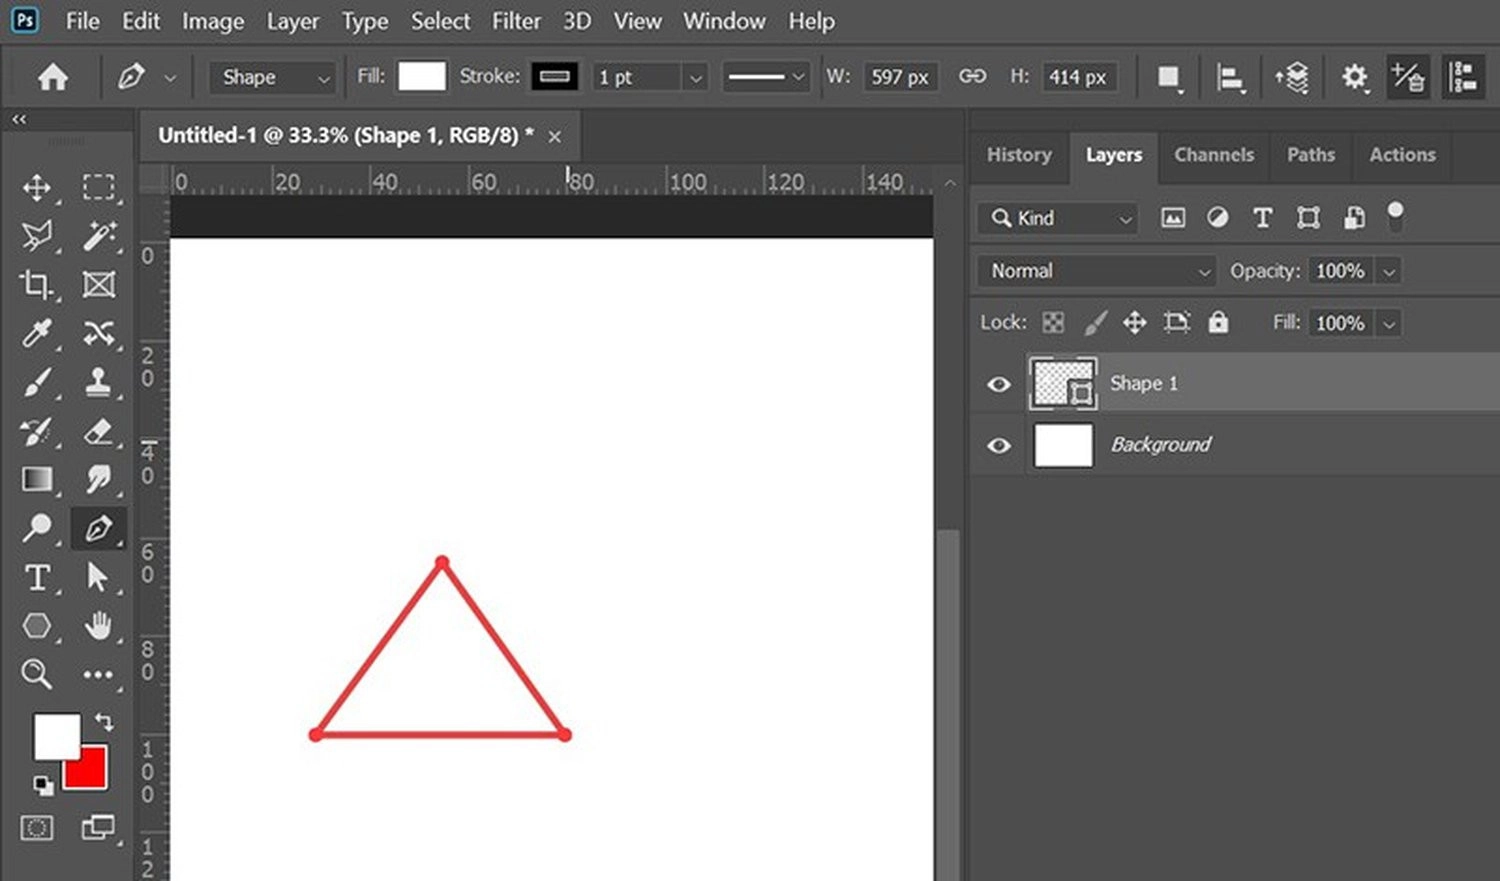The width and height of the screenshot is (1500, 881).
Task: Select the Smudge tool
Action: (x=98, y=479)
